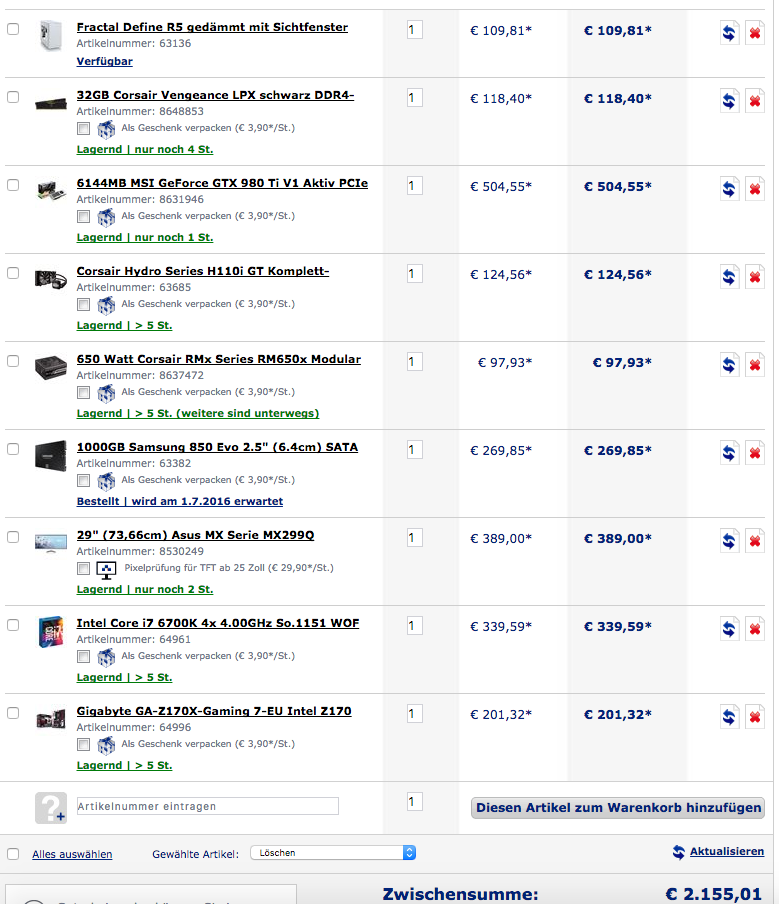Click the Aktualisieren link
779x904 pixels.
[726, 852]
